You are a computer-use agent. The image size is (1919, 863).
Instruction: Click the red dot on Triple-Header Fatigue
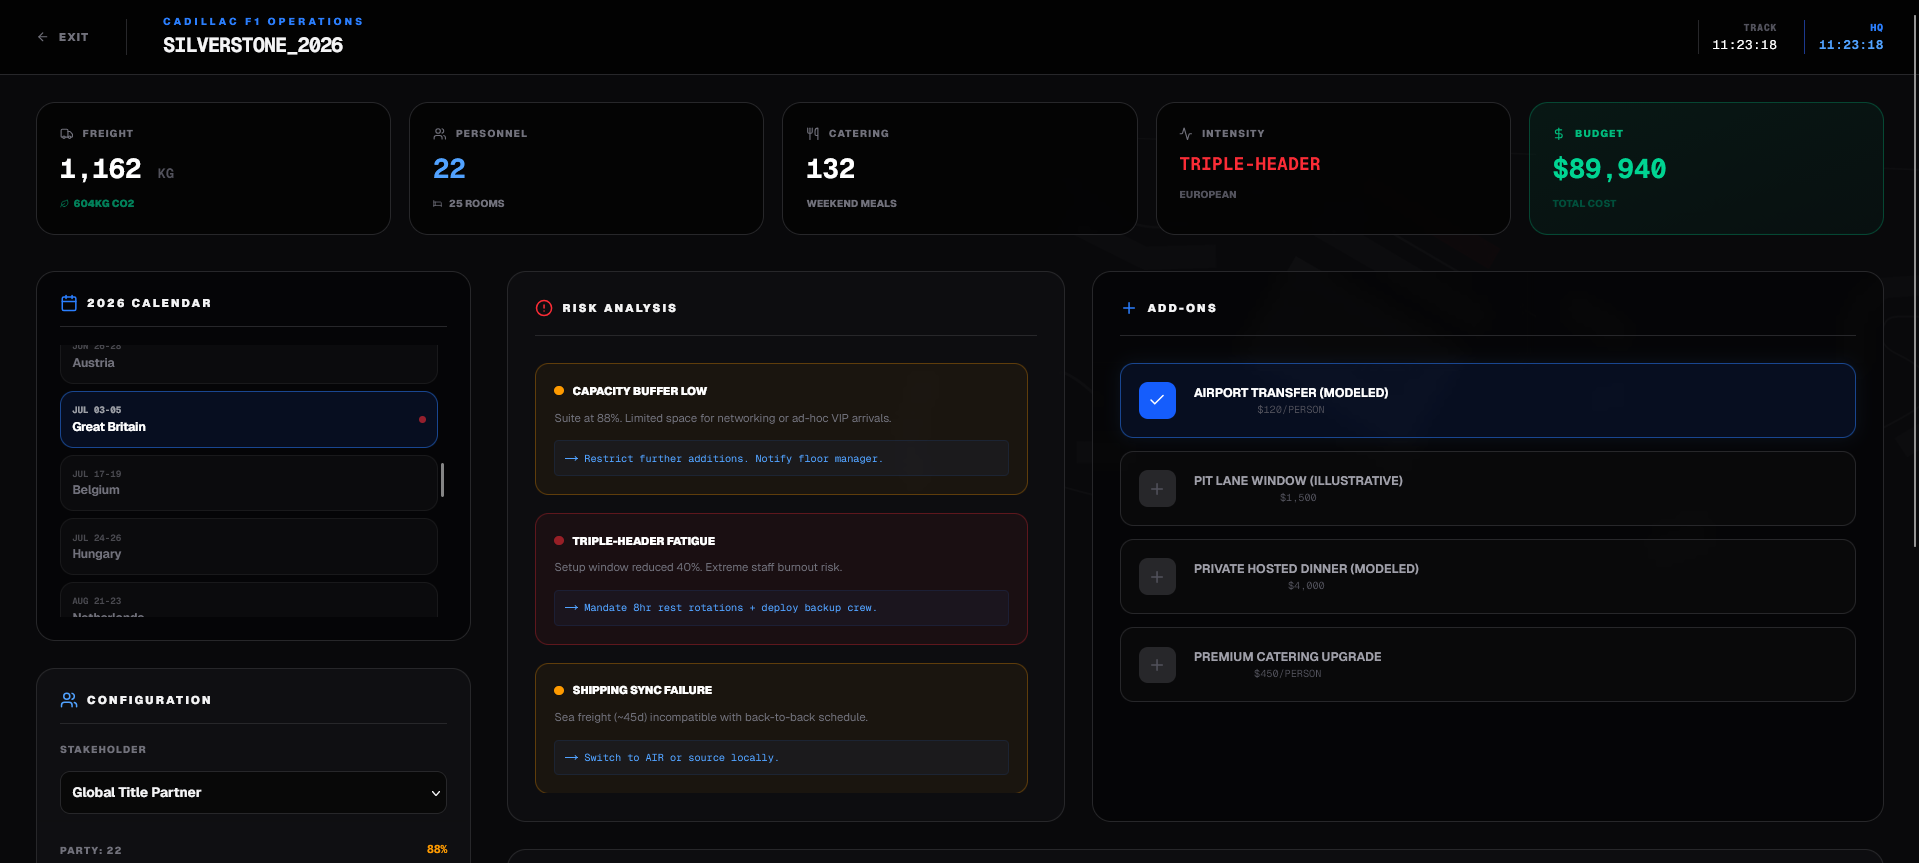point(559,541)
